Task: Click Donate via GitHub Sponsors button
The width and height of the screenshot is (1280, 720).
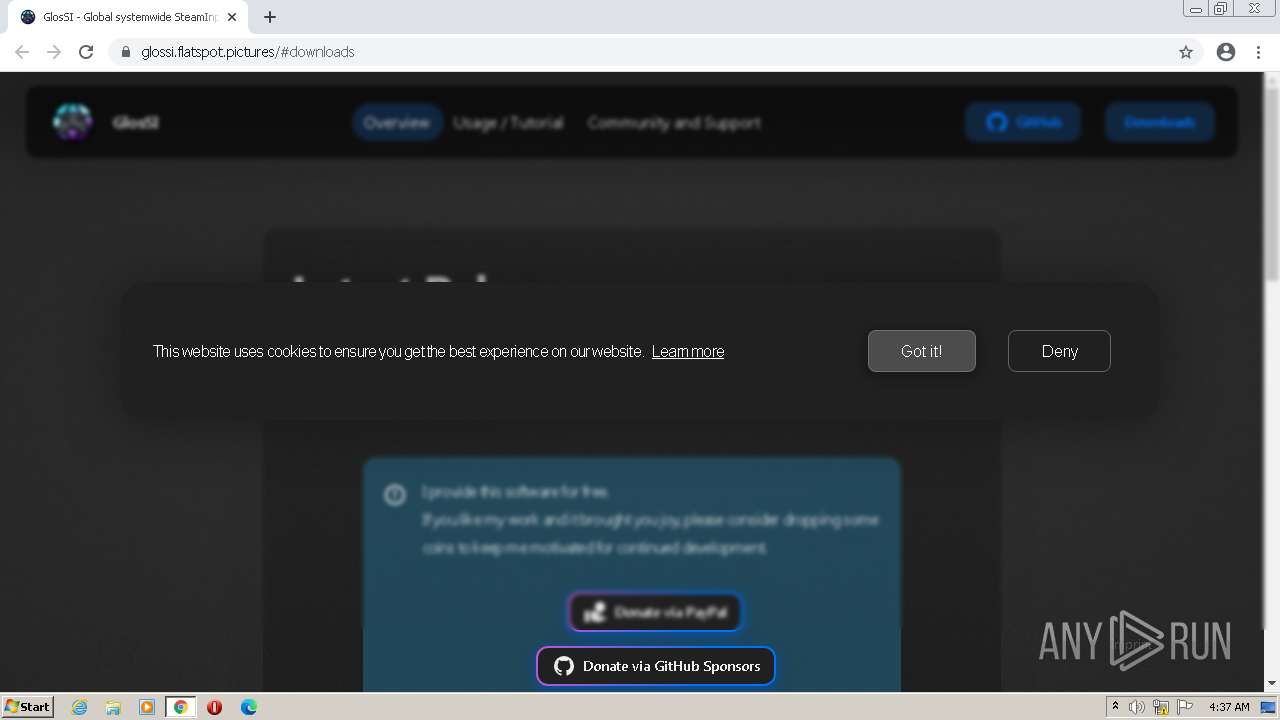Action: point(656,666)
